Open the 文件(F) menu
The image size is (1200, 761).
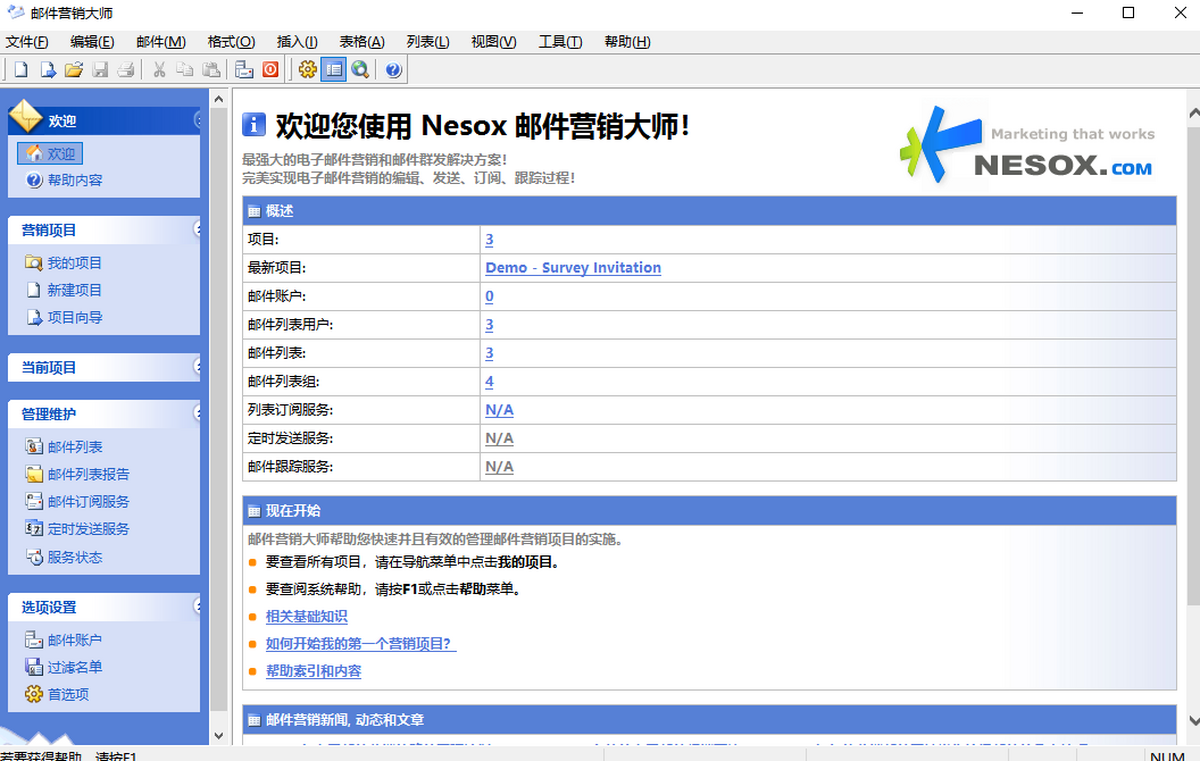27,42
